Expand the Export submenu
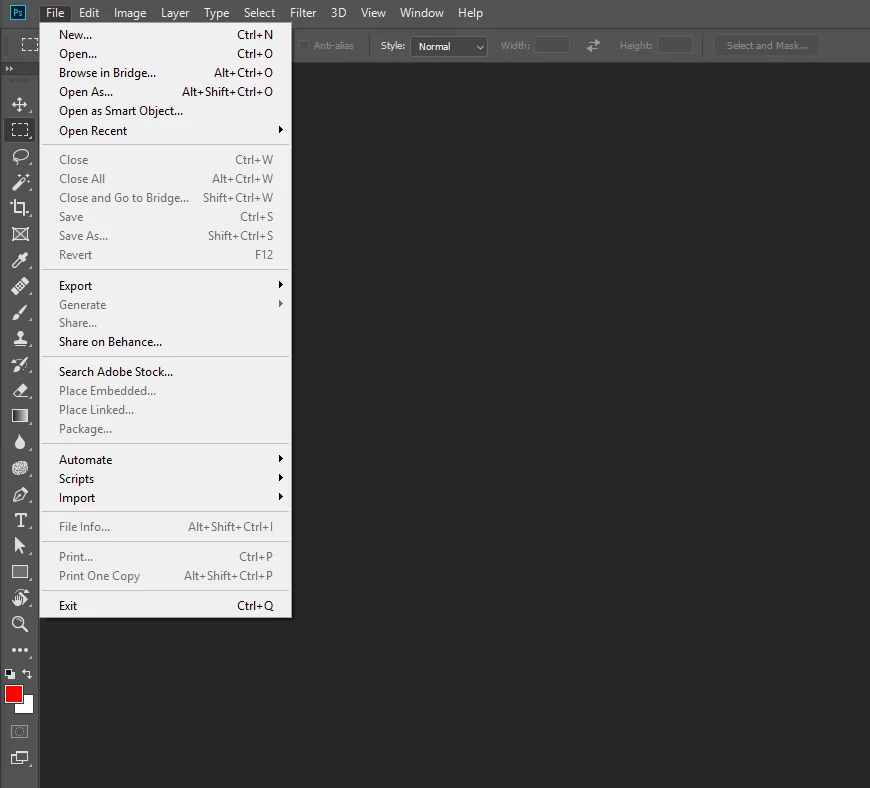This screenshot has height=788, width=870. [x=166, y=285]
